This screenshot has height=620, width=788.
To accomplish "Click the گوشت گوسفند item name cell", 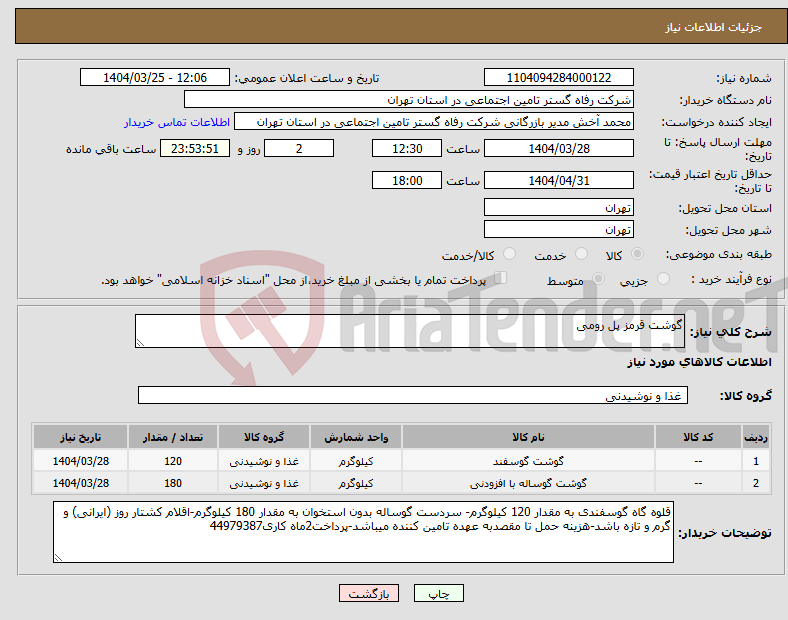I will (x=528, y=461).
